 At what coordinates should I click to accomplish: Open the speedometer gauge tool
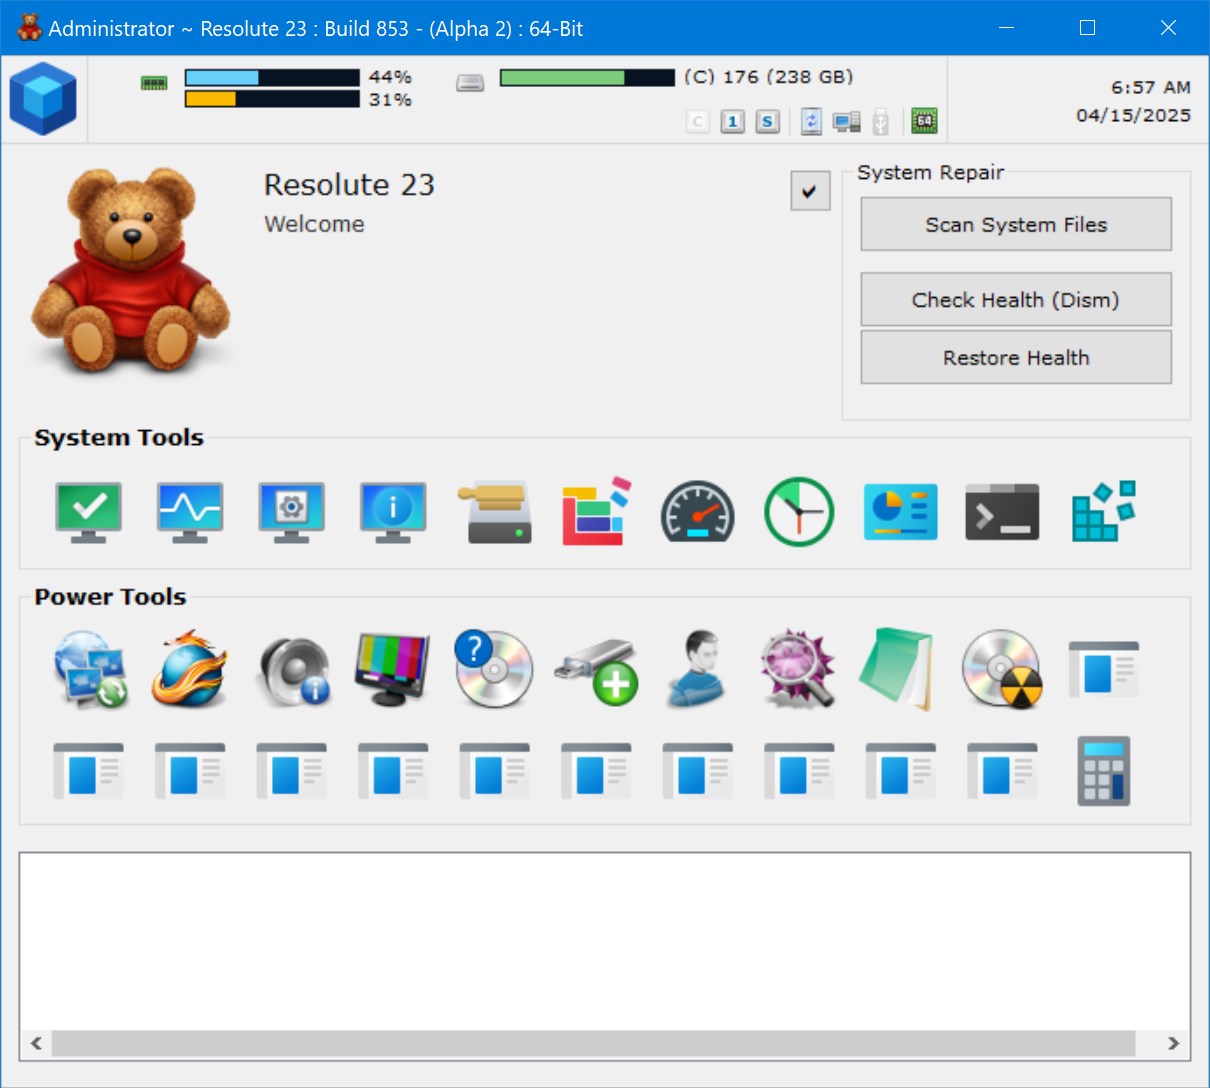(698, 512)
